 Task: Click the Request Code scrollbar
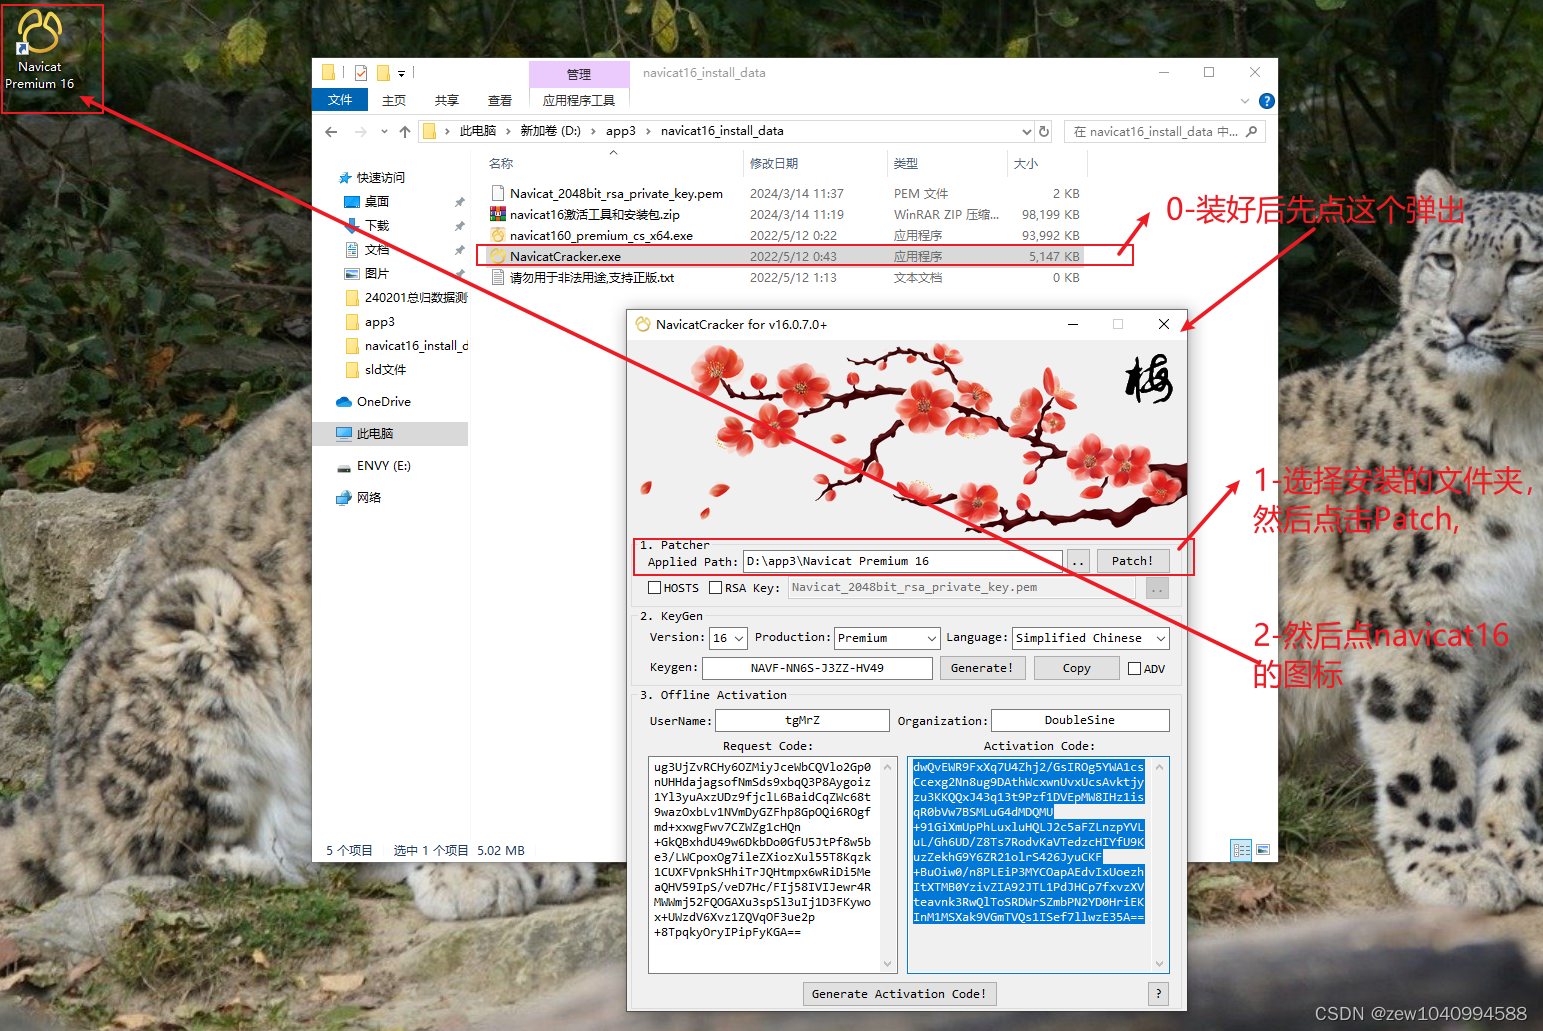pyautogui.click(x=887, y=865)
